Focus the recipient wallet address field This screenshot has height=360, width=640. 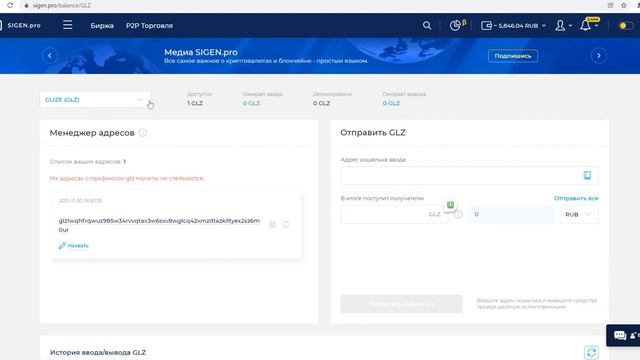pos(469,176)
